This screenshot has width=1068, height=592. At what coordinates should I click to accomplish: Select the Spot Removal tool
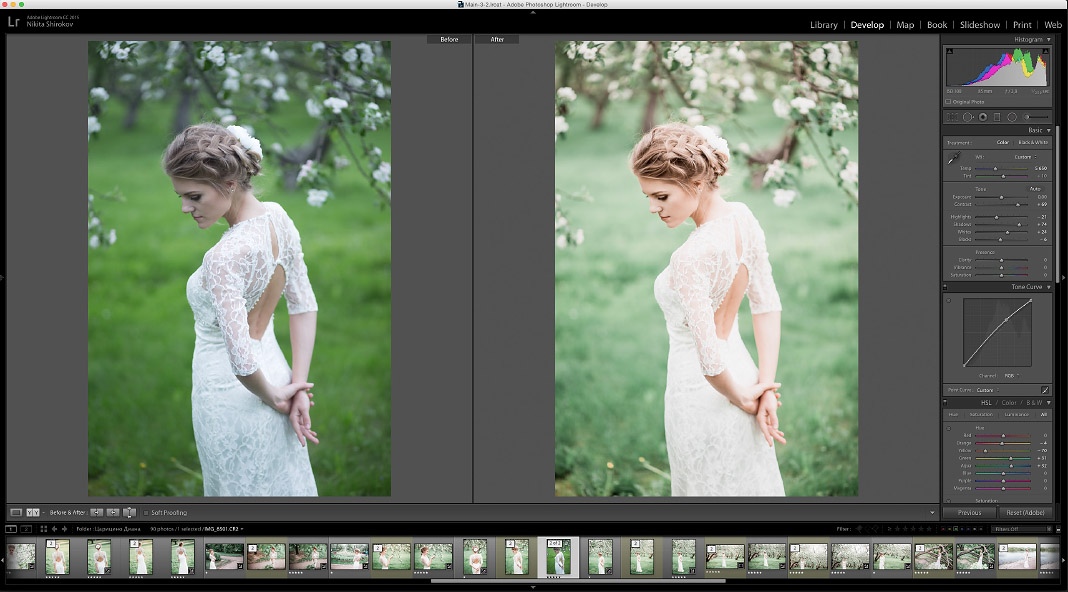pyautogui.click(x=968, y=117)
